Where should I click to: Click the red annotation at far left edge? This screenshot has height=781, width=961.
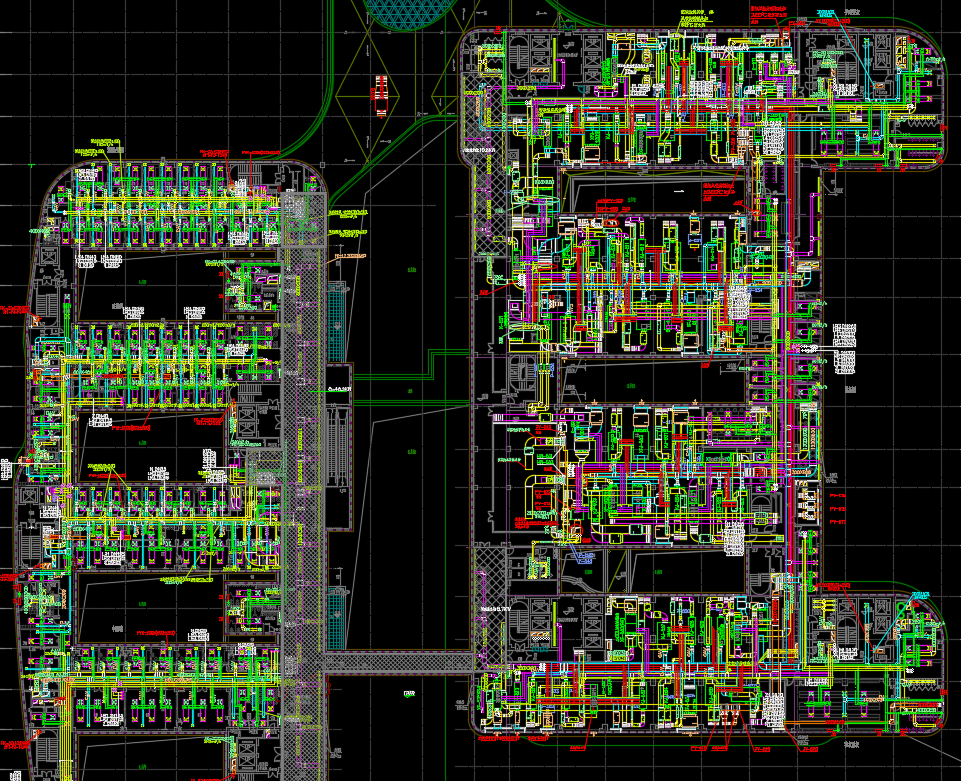pyautogui.click(x=12, y=310)
